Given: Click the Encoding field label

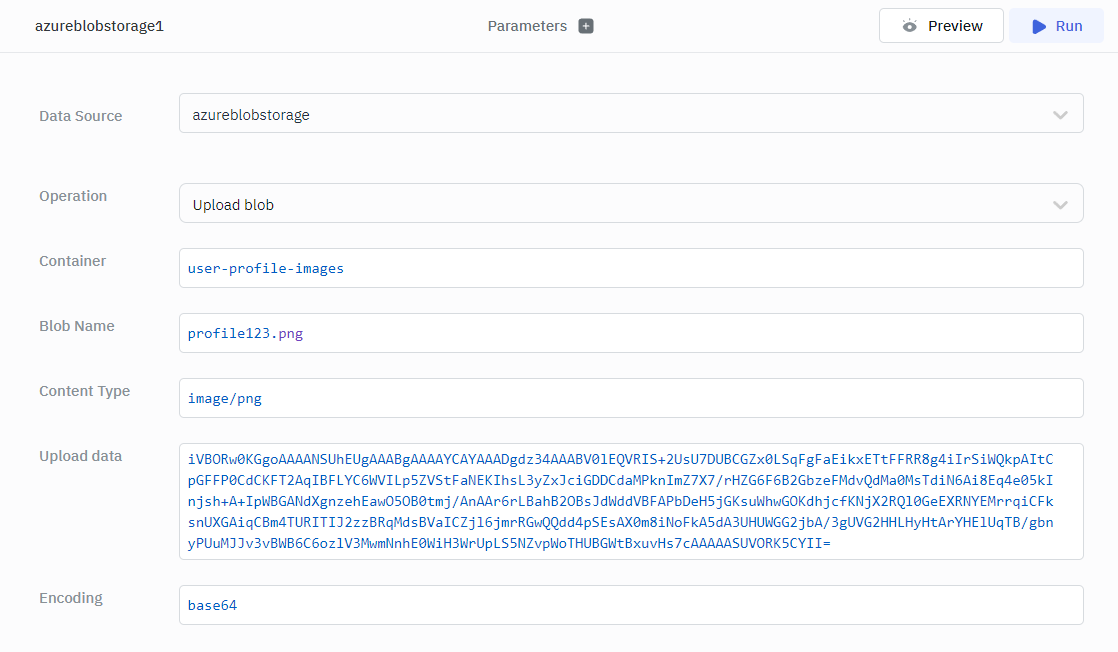Looking at the screenshot, I should tap(71, 598).
